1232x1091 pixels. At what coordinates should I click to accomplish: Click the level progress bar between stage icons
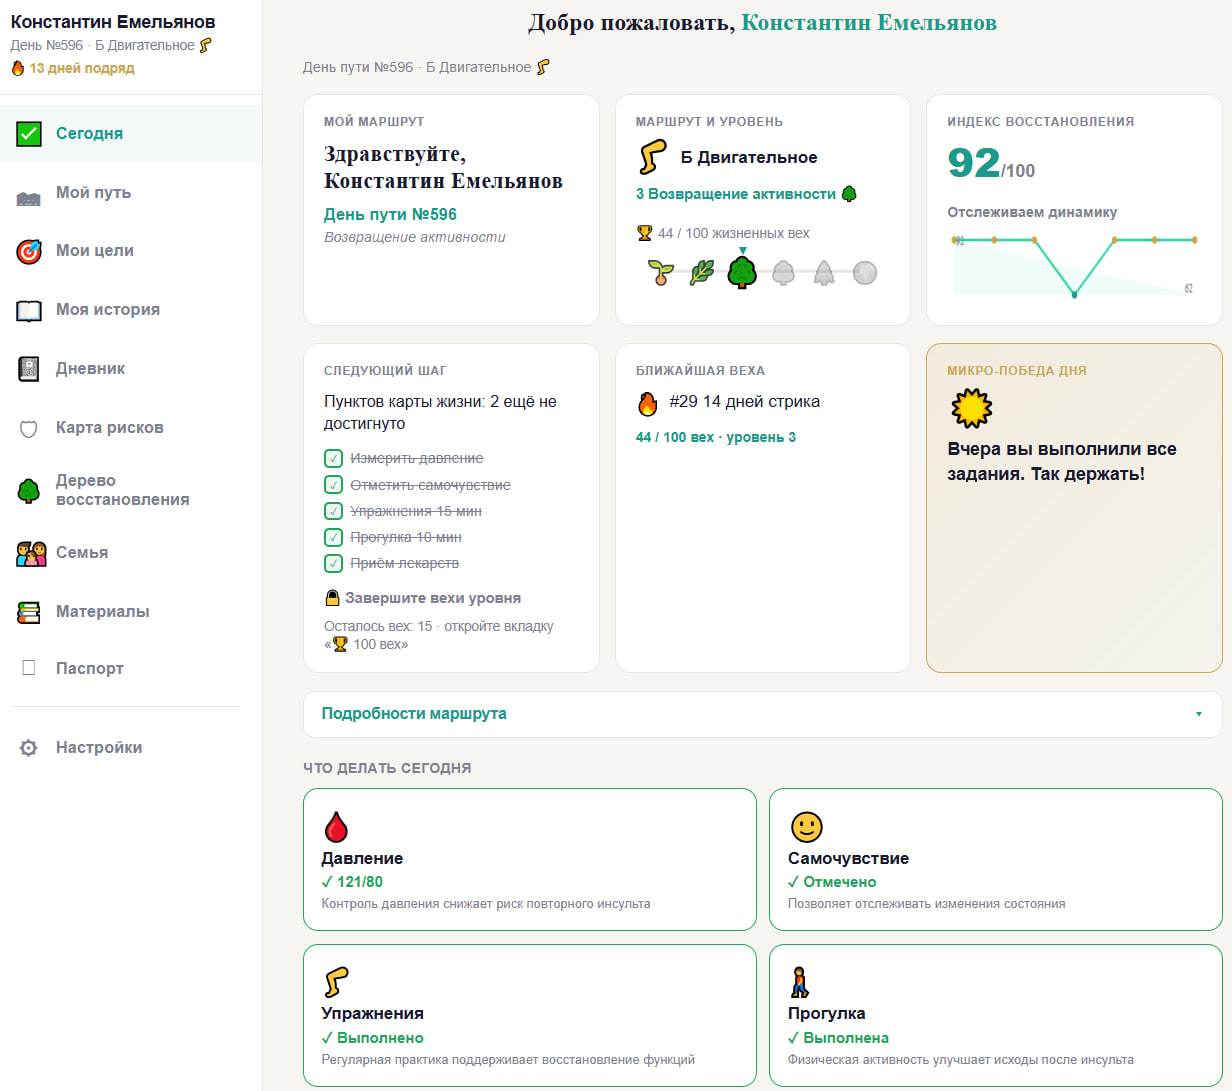[763, 272]
